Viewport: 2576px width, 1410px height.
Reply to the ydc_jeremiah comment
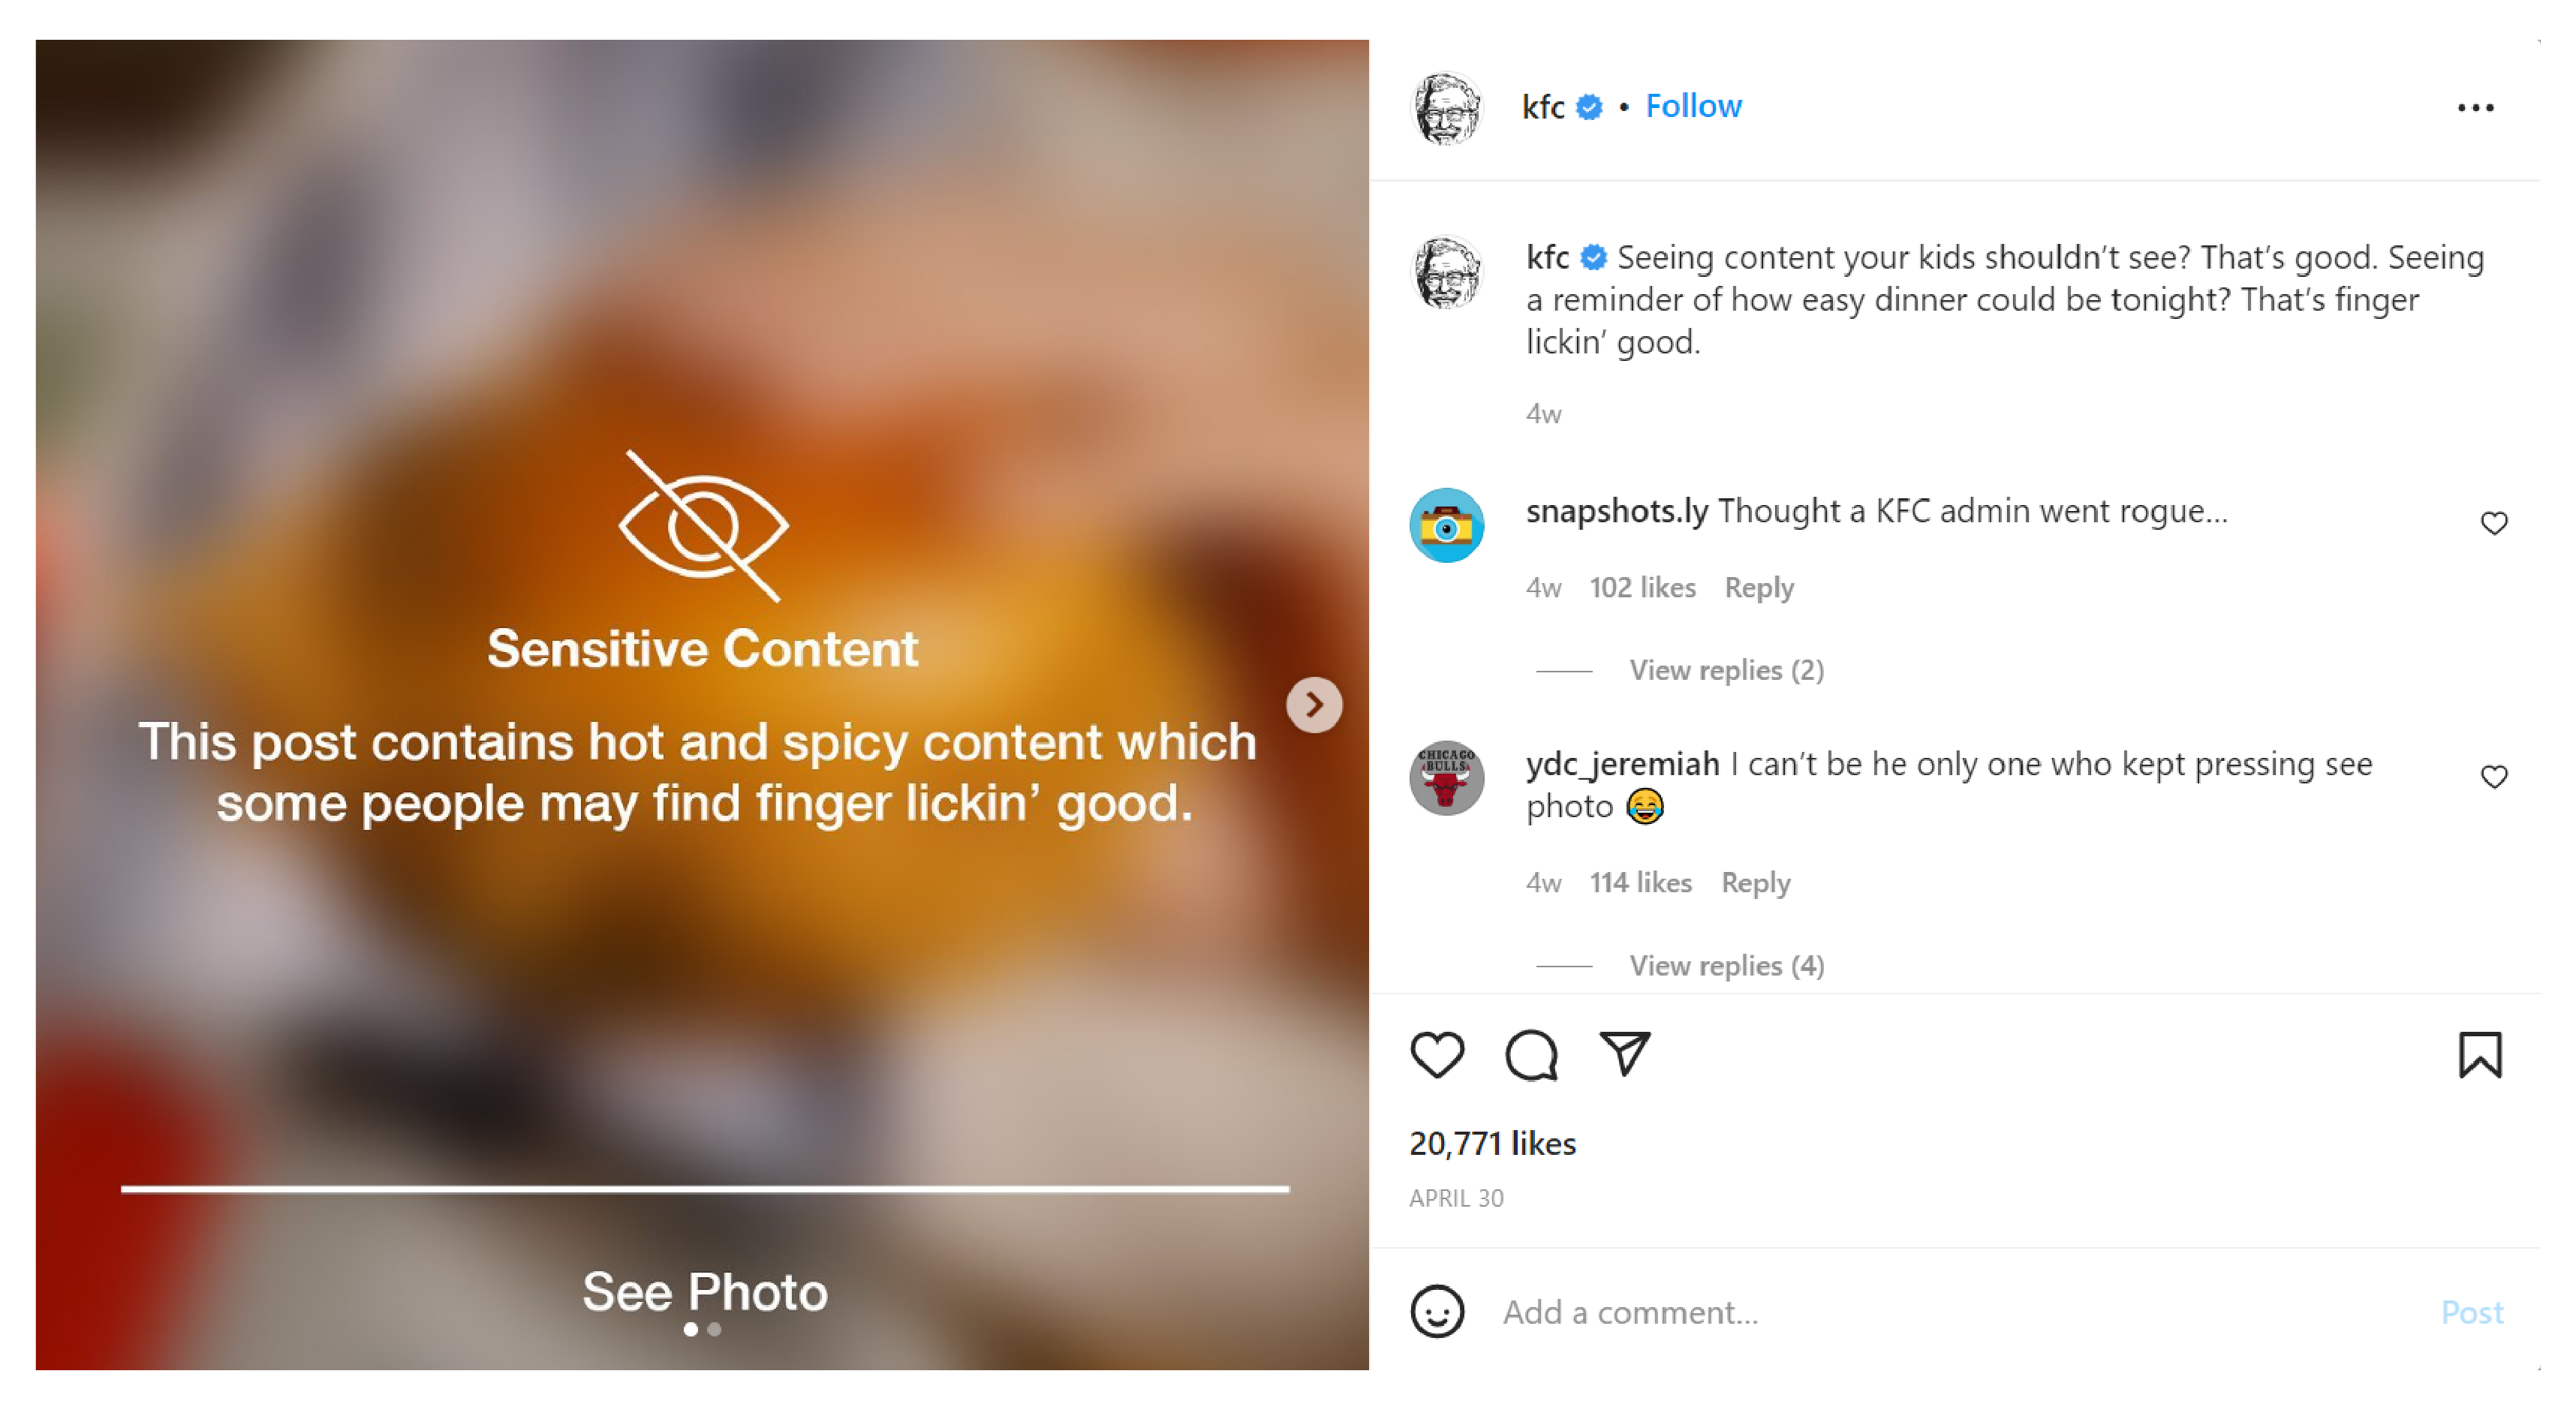click(1755, 883)
